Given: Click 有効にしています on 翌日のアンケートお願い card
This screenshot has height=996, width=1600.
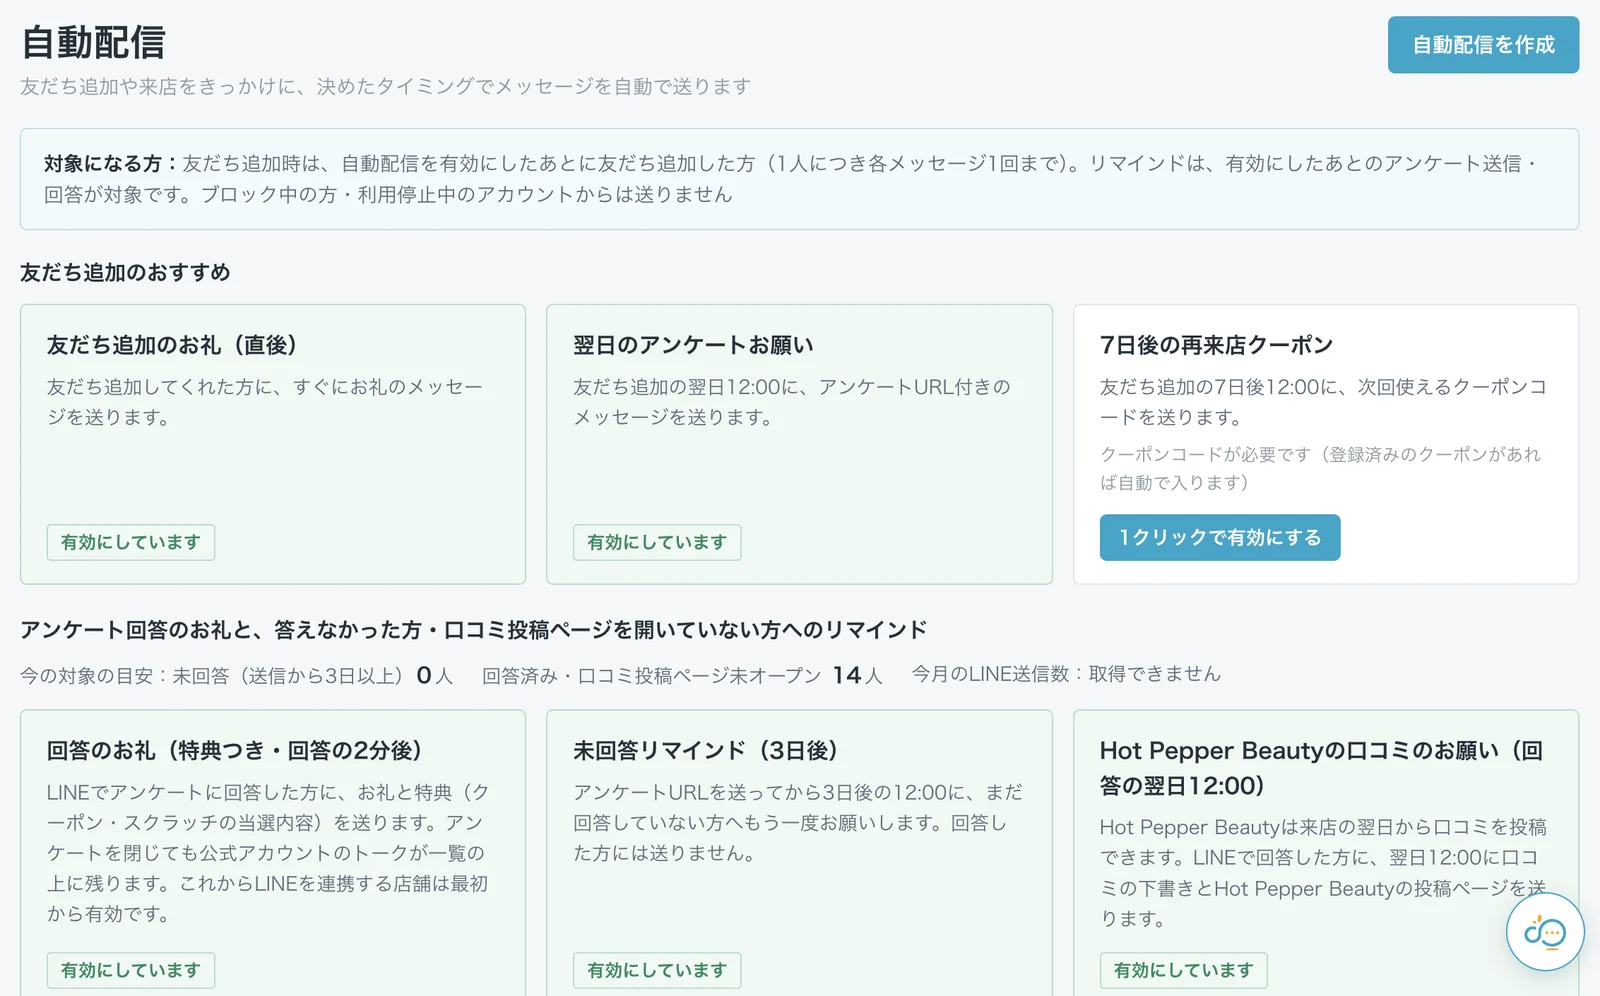Looking at the screenshot, I should point(657,542).
